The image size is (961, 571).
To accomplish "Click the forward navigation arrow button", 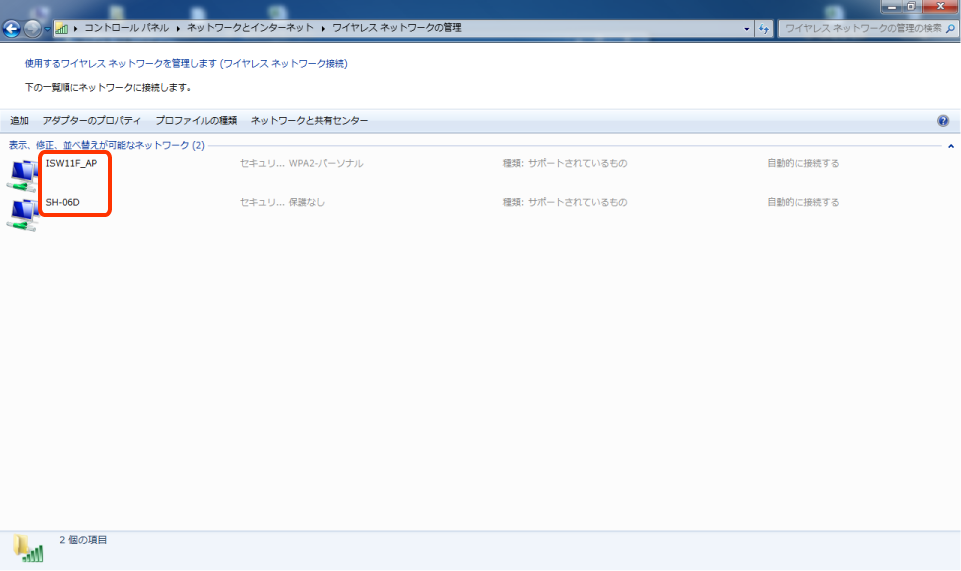I will (x=33, y=28).
